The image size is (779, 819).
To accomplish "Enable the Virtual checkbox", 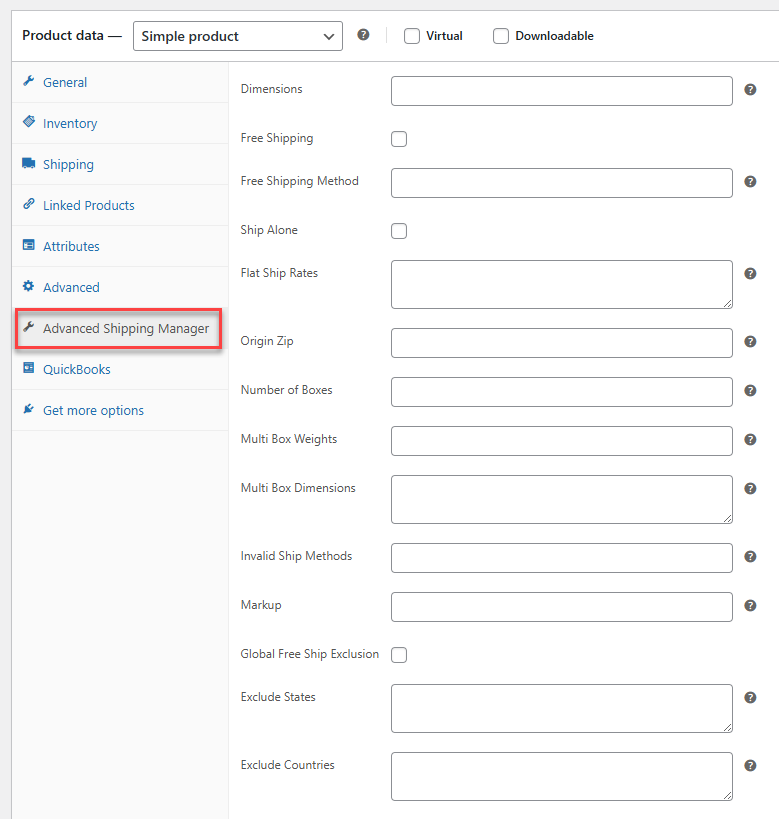I will 412,36.
